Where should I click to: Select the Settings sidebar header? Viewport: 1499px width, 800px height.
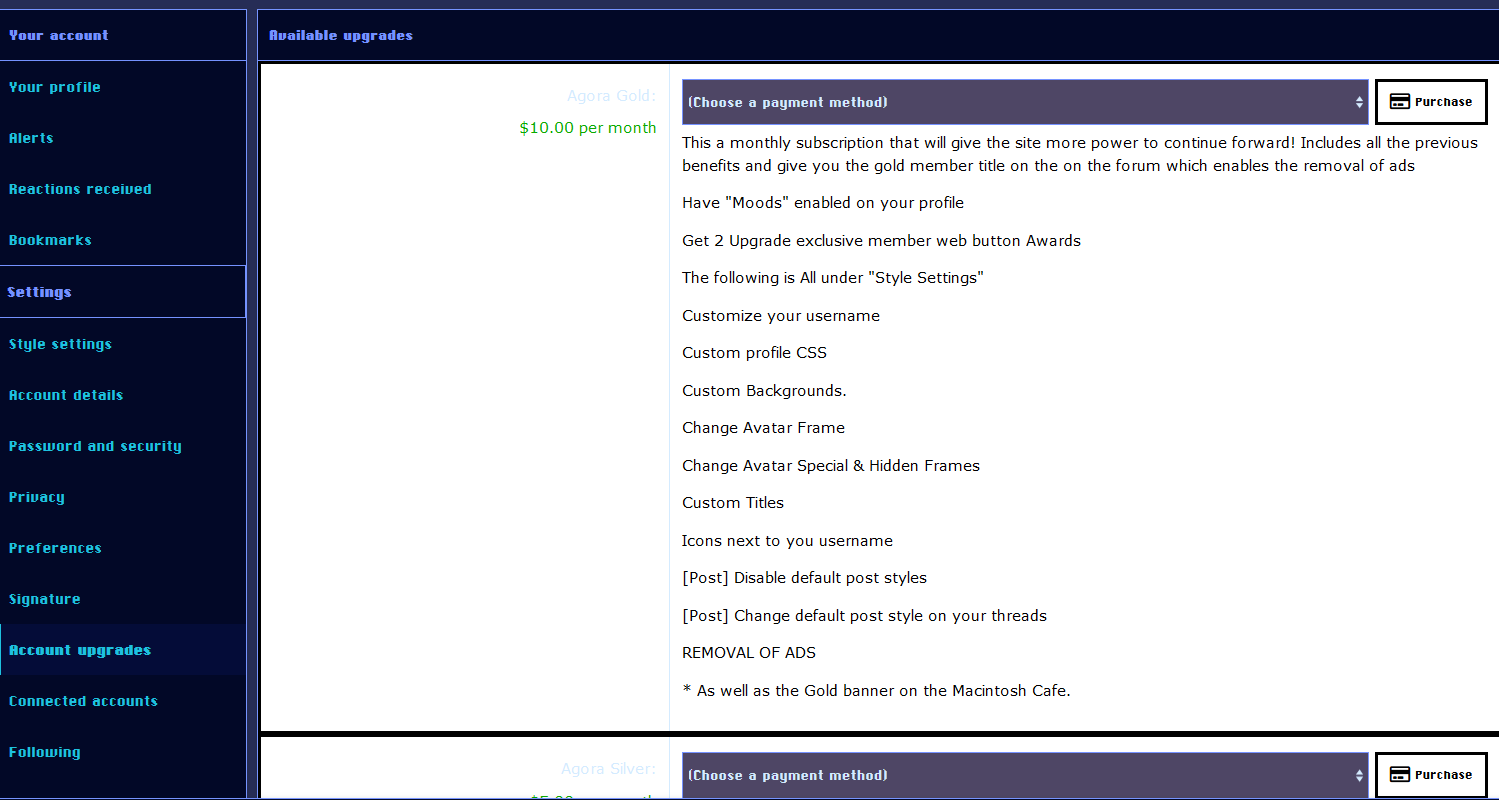[x=40, y=292]
